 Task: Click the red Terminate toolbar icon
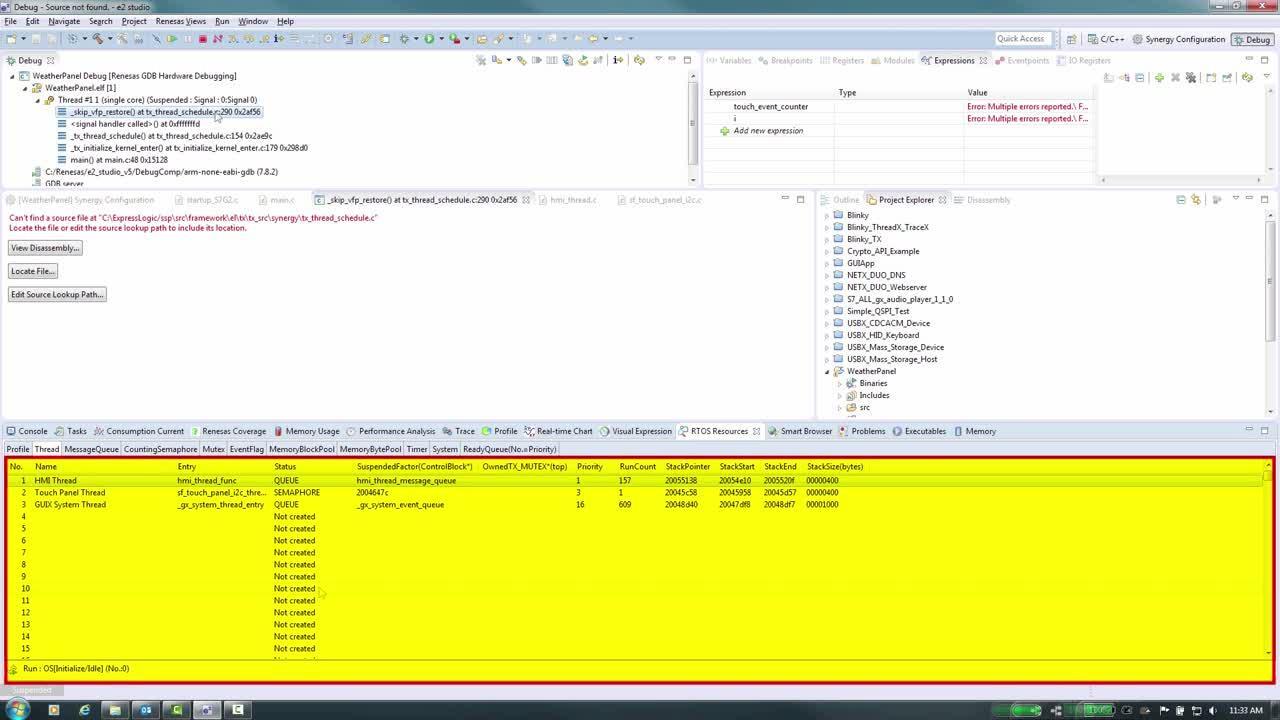[x=202, y=39]
